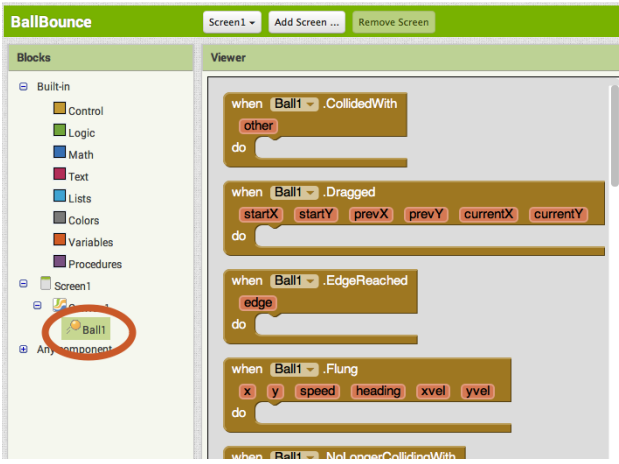The height and width of the screenshot is (464, 619).
Task: Open the Screen1 dropdown in toolbar
Action: click(232, 21)
